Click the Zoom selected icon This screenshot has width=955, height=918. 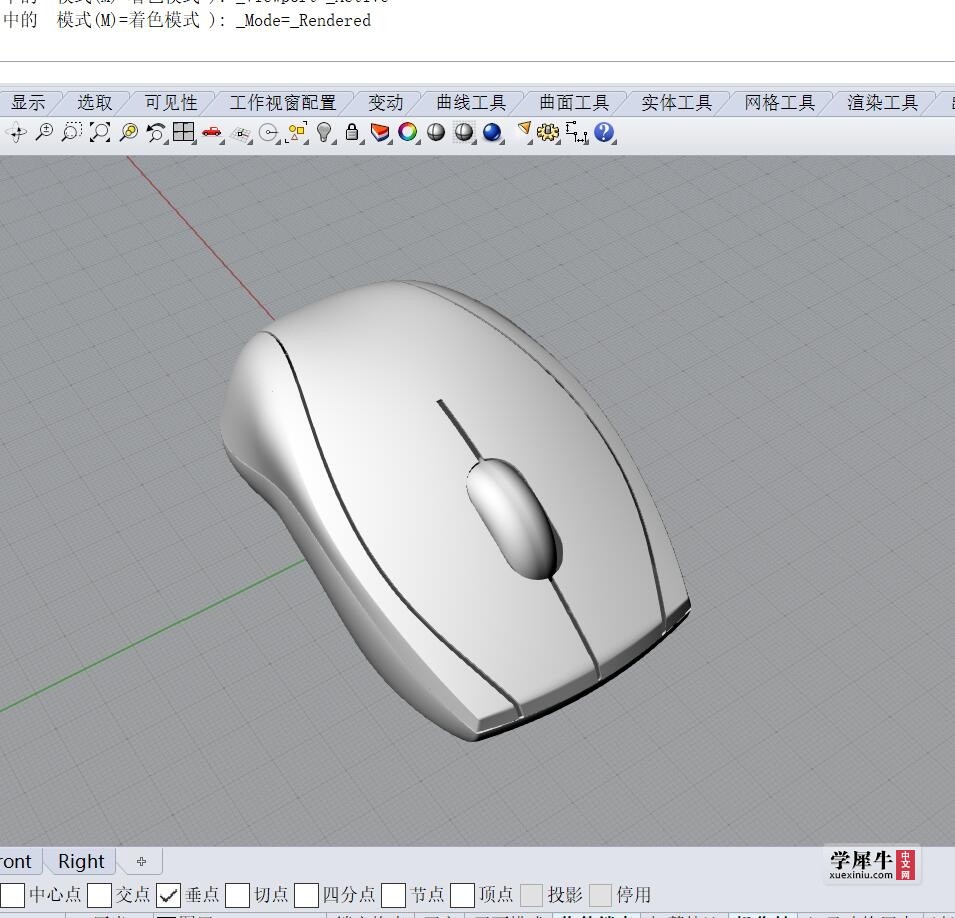[x=128, y=132]
